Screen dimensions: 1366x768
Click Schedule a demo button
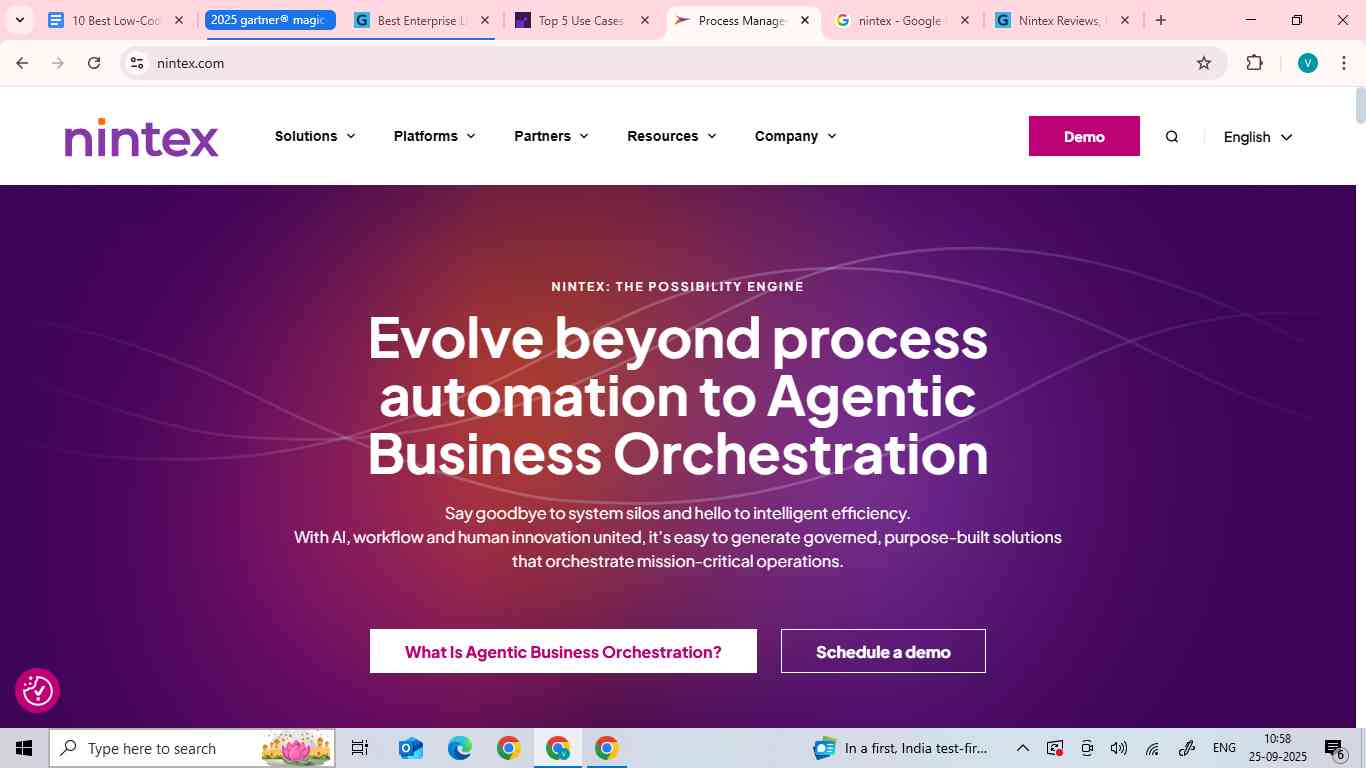(x=883, y=651)
